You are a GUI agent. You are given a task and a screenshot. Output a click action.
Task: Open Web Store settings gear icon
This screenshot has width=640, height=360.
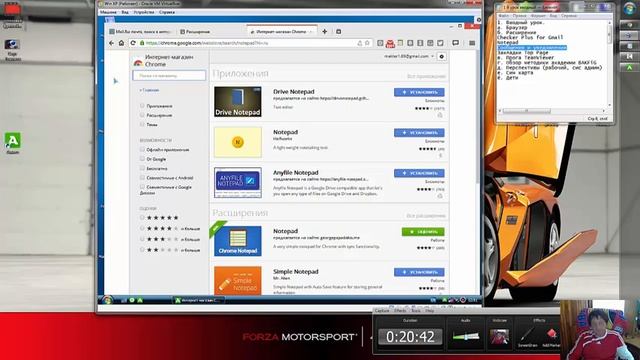442,57
